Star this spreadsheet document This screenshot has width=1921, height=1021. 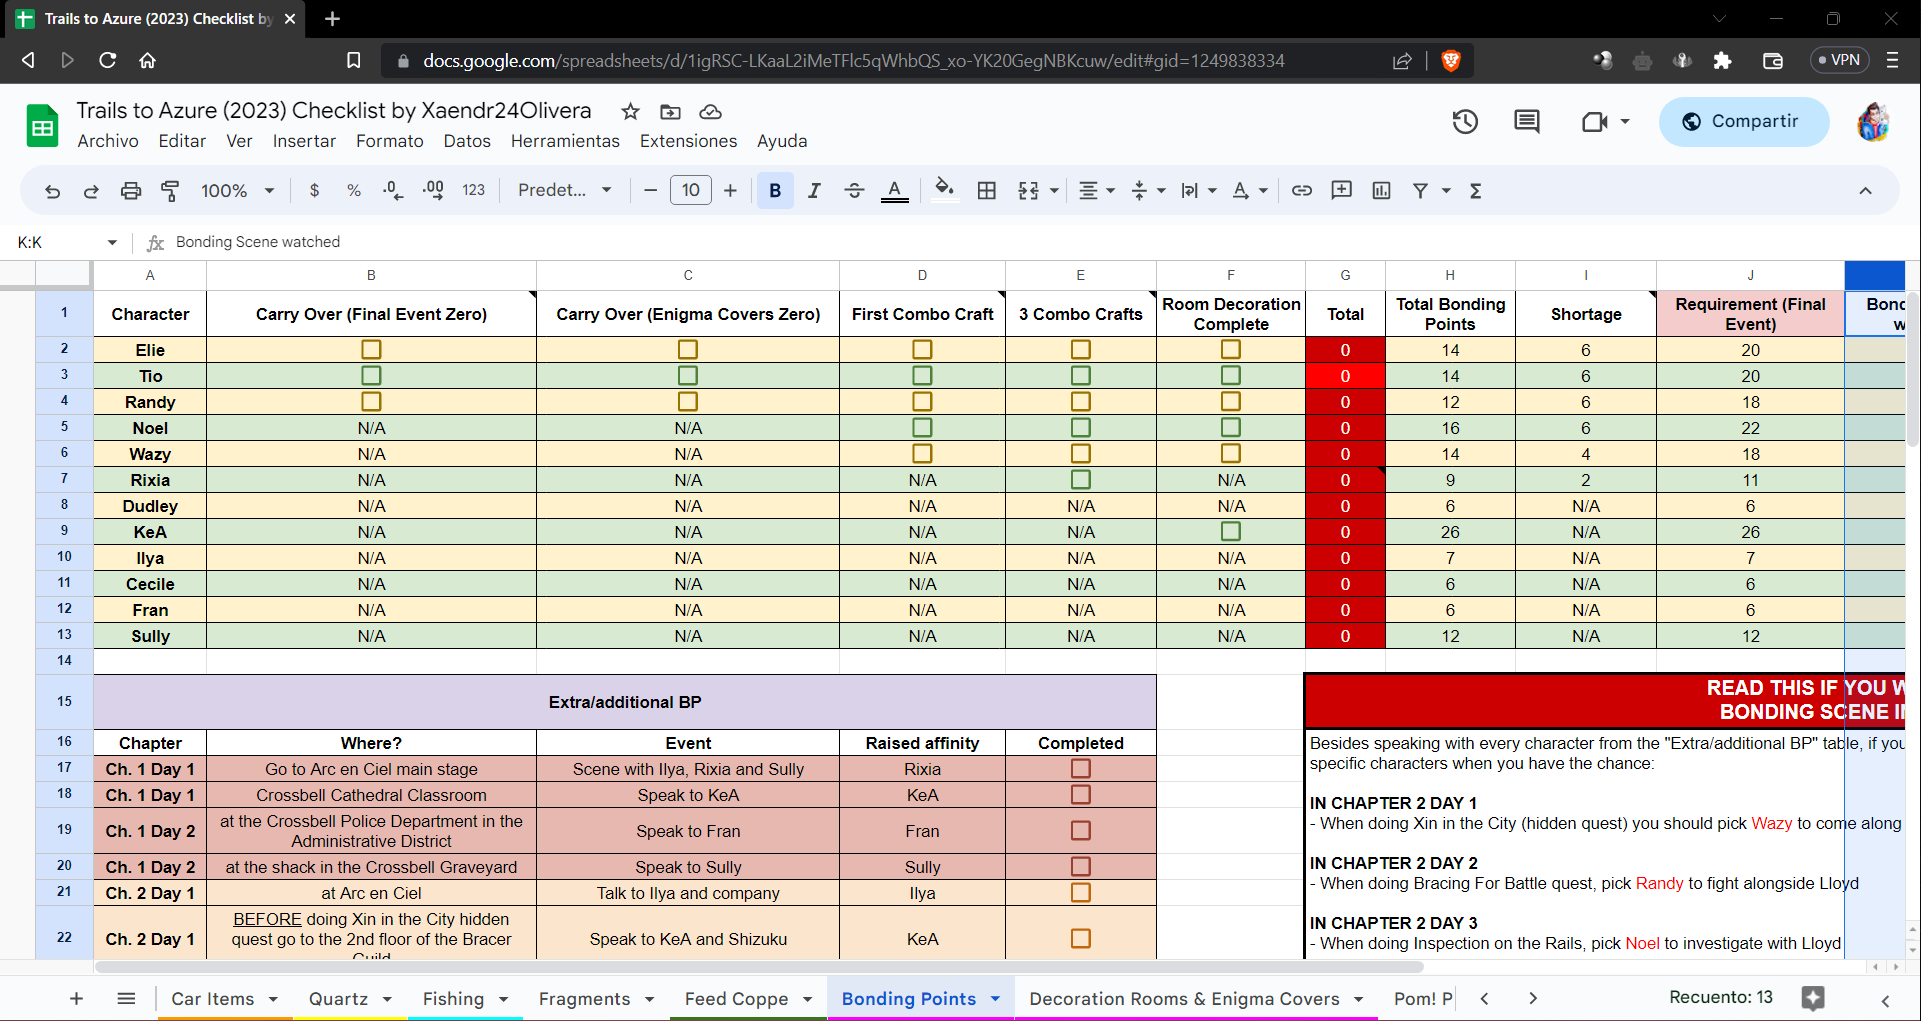(630, 111)
